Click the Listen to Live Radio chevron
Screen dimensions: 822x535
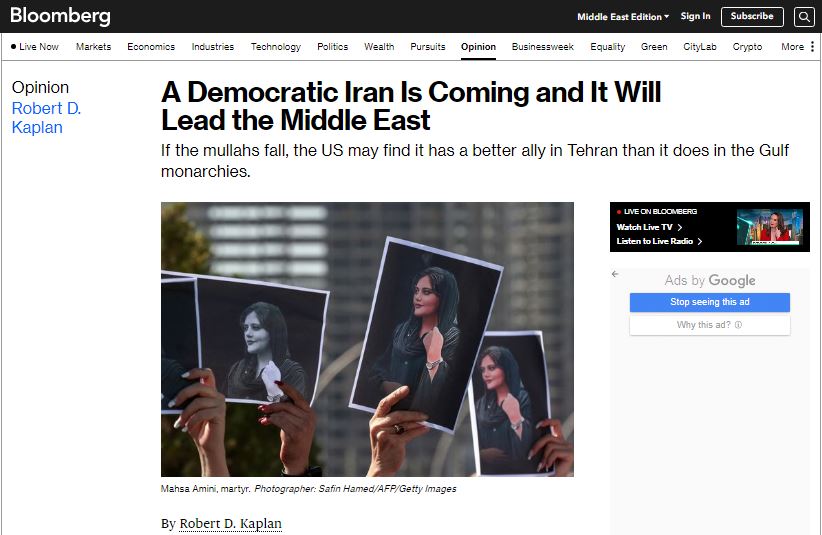699,242
